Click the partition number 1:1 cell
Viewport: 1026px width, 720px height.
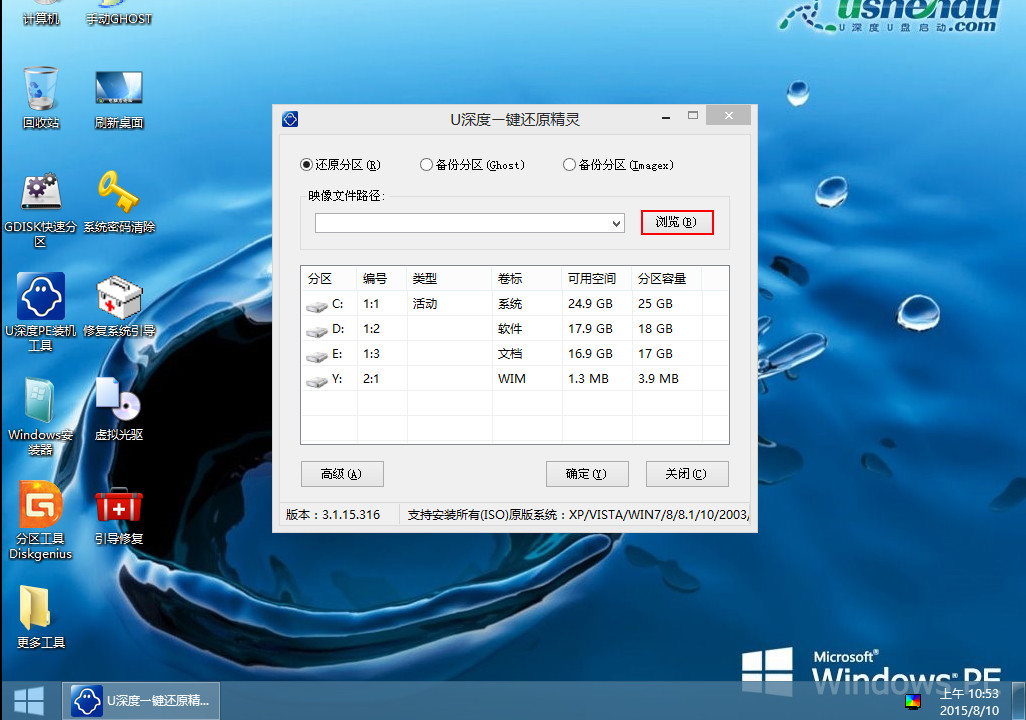[x=371, y=304]
